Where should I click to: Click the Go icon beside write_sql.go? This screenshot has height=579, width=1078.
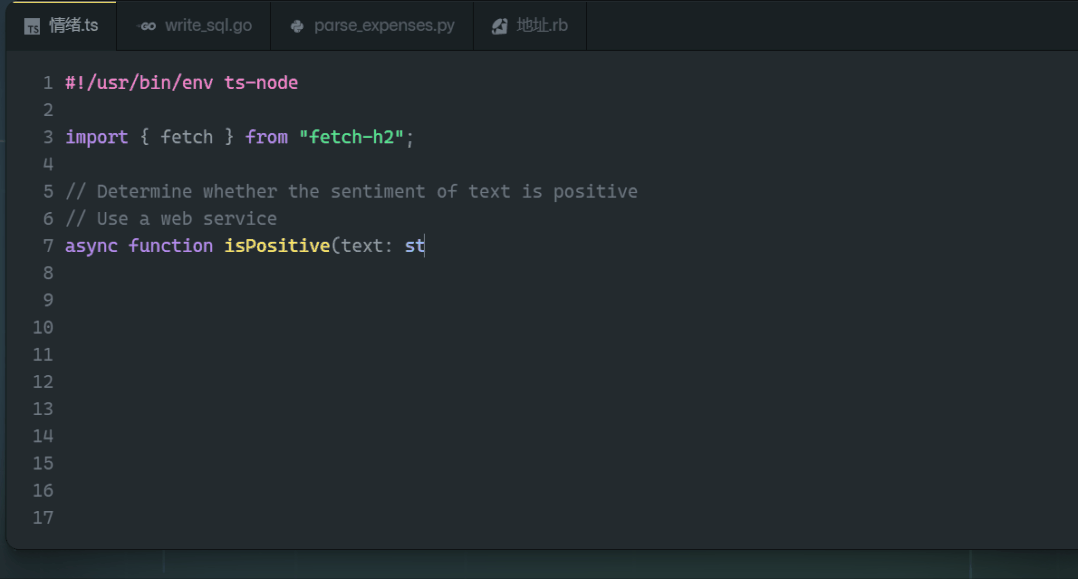[x=146, y=26]
